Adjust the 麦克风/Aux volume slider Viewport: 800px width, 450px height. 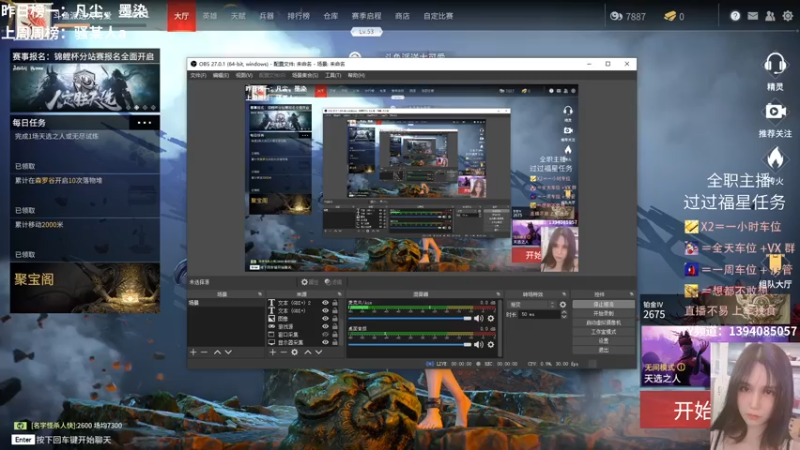point(410,318)
